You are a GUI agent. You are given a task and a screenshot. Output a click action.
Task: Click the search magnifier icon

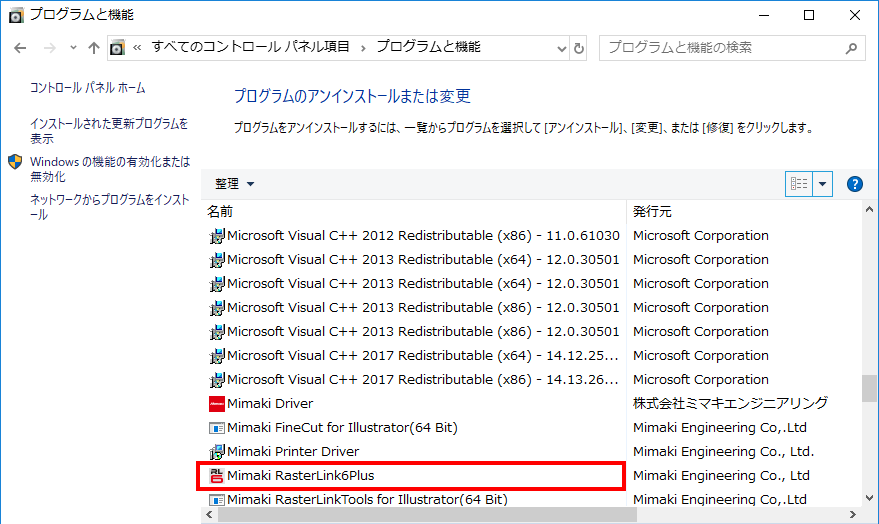(851, 49)
